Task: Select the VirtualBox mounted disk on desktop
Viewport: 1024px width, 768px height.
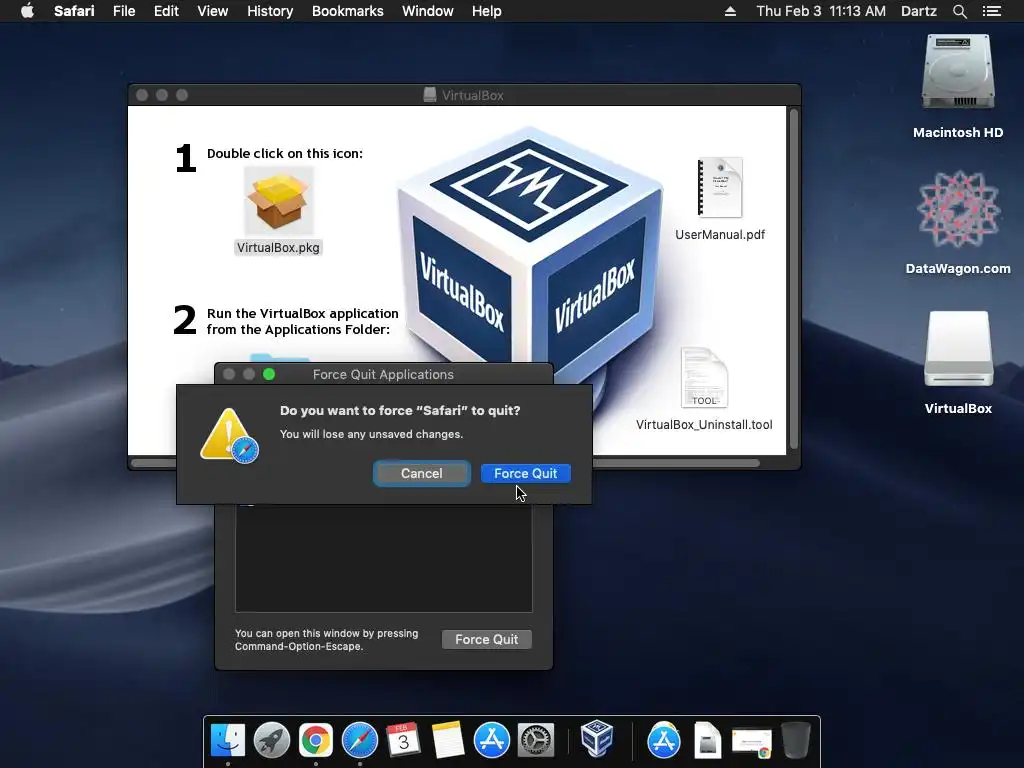Action: point(958,349)
